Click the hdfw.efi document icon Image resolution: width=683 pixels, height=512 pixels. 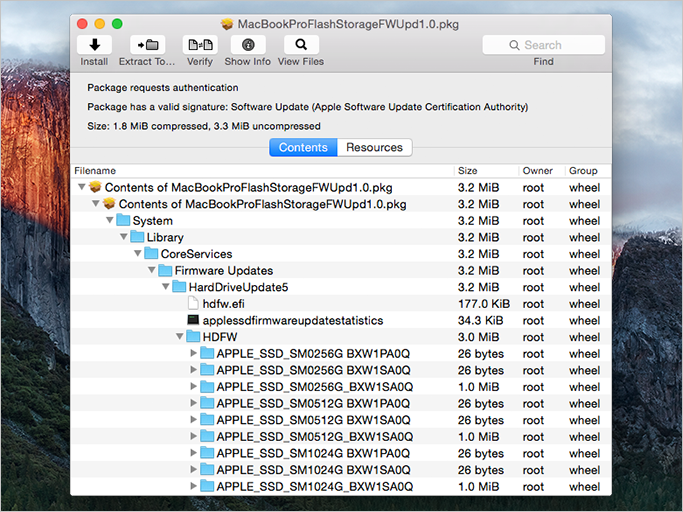point(193,303)
